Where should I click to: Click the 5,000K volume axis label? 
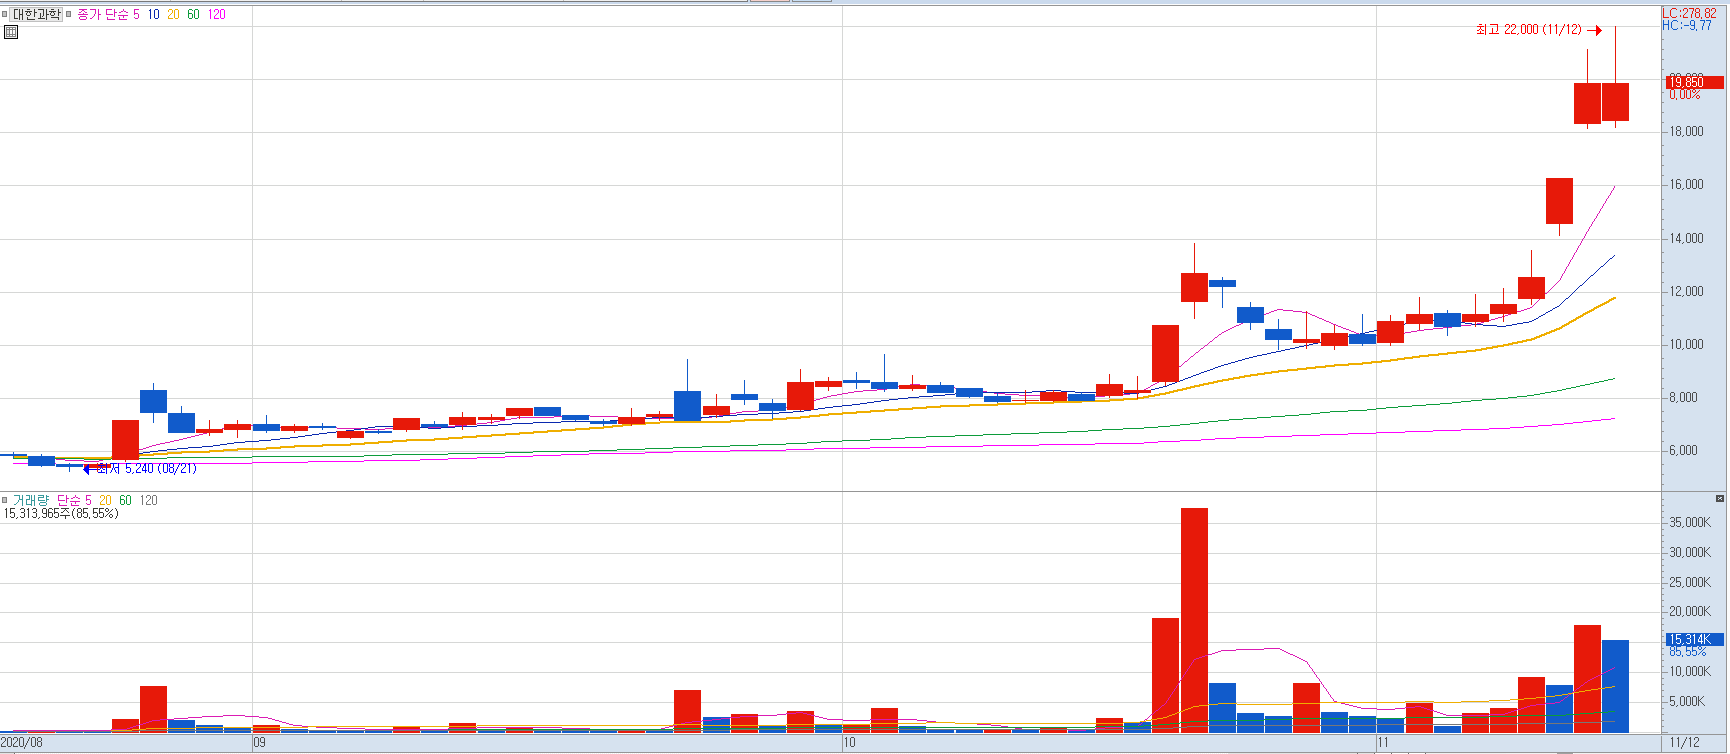(x=1687, y=701)
